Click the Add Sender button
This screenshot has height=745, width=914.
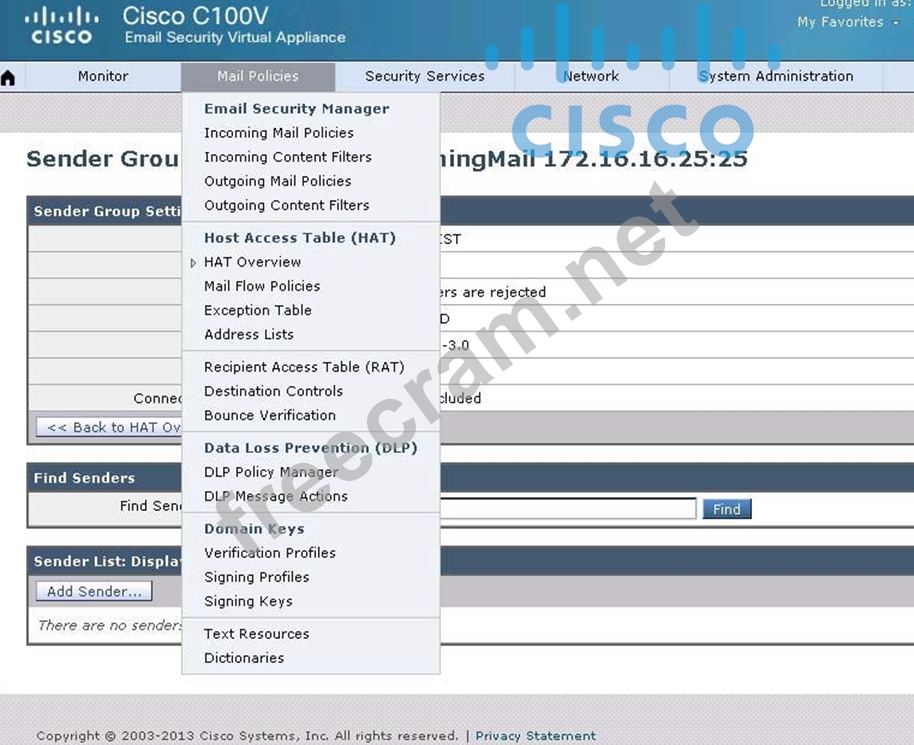(x=94, y=591)
